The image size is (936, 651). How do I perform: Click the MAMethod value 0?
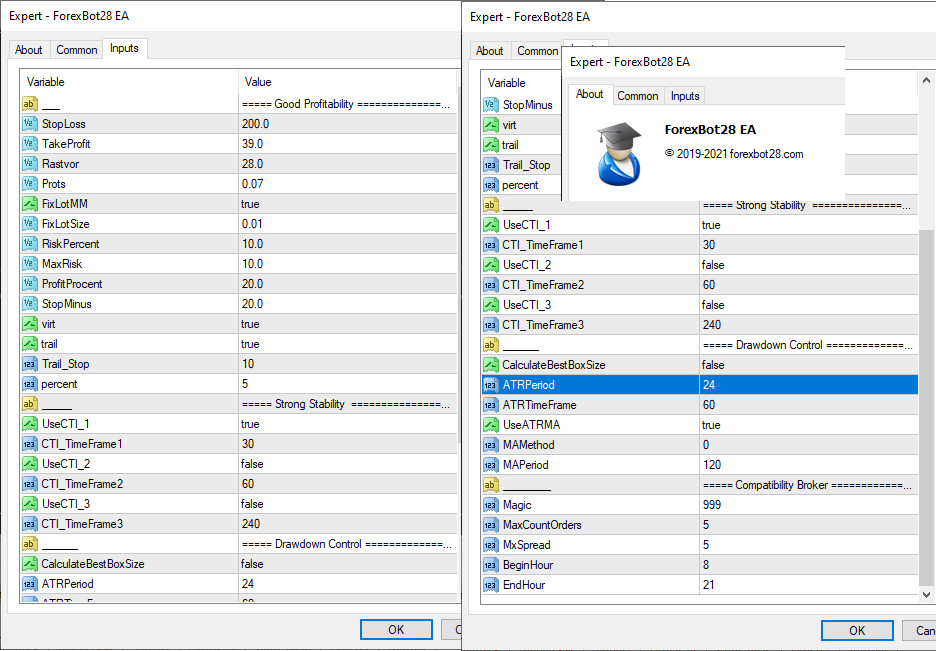coord(706,445)
